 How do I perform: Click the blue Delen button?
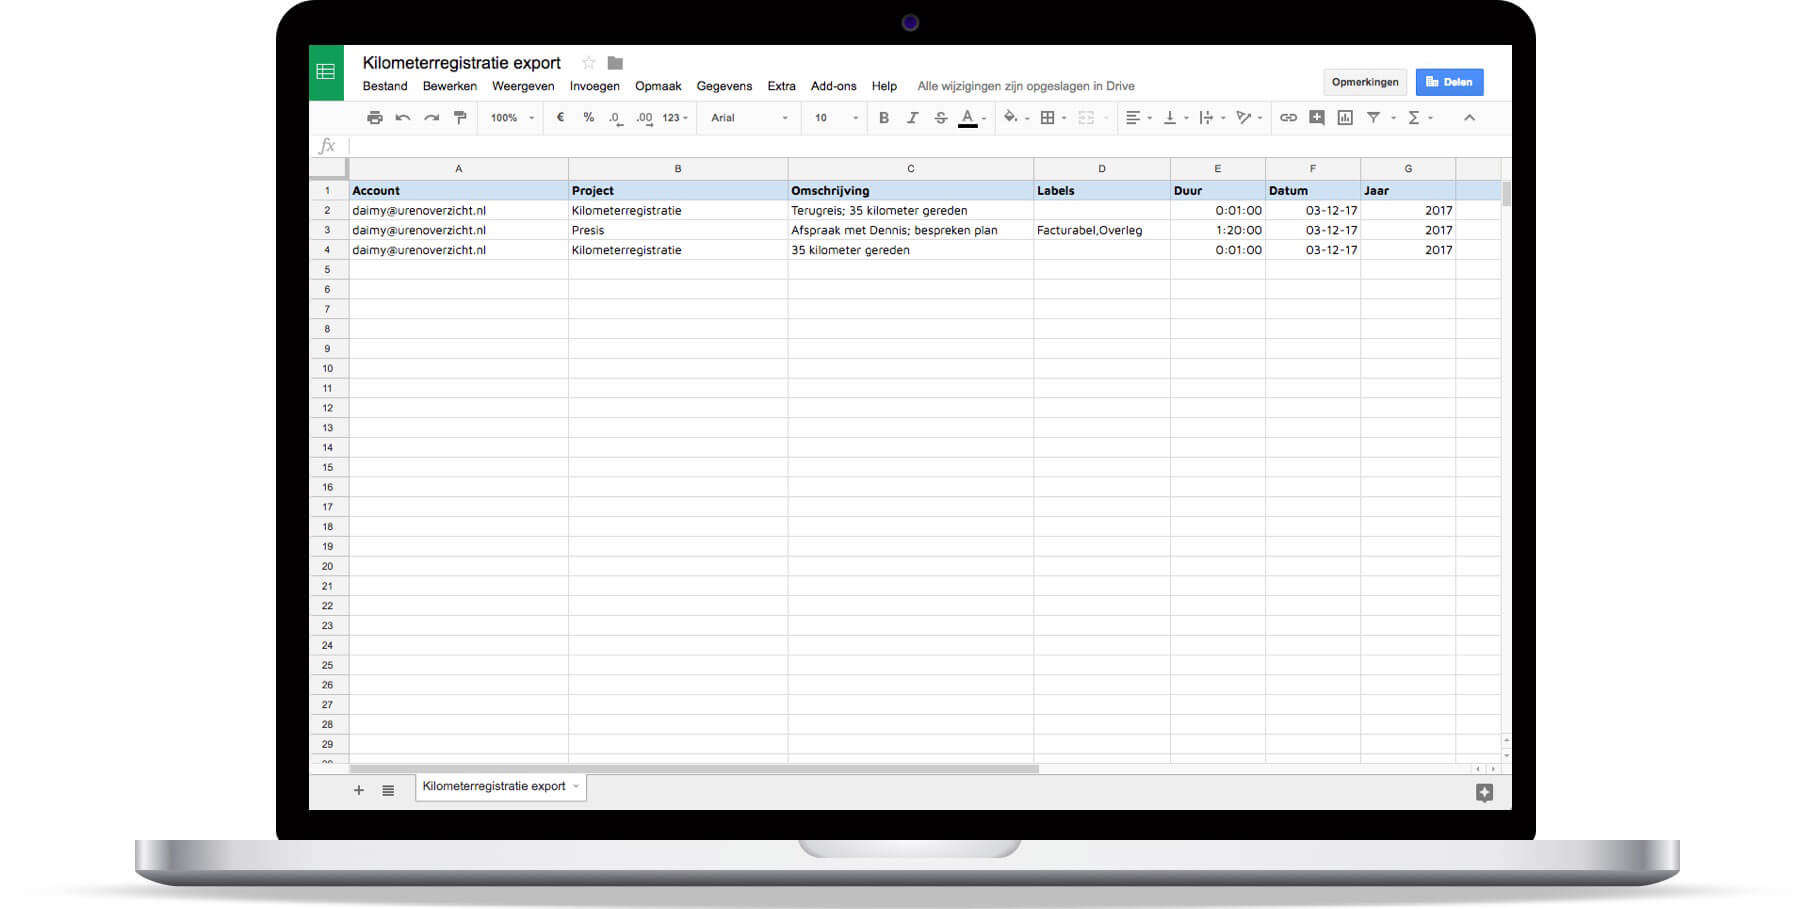click(x=1449, y=82)
